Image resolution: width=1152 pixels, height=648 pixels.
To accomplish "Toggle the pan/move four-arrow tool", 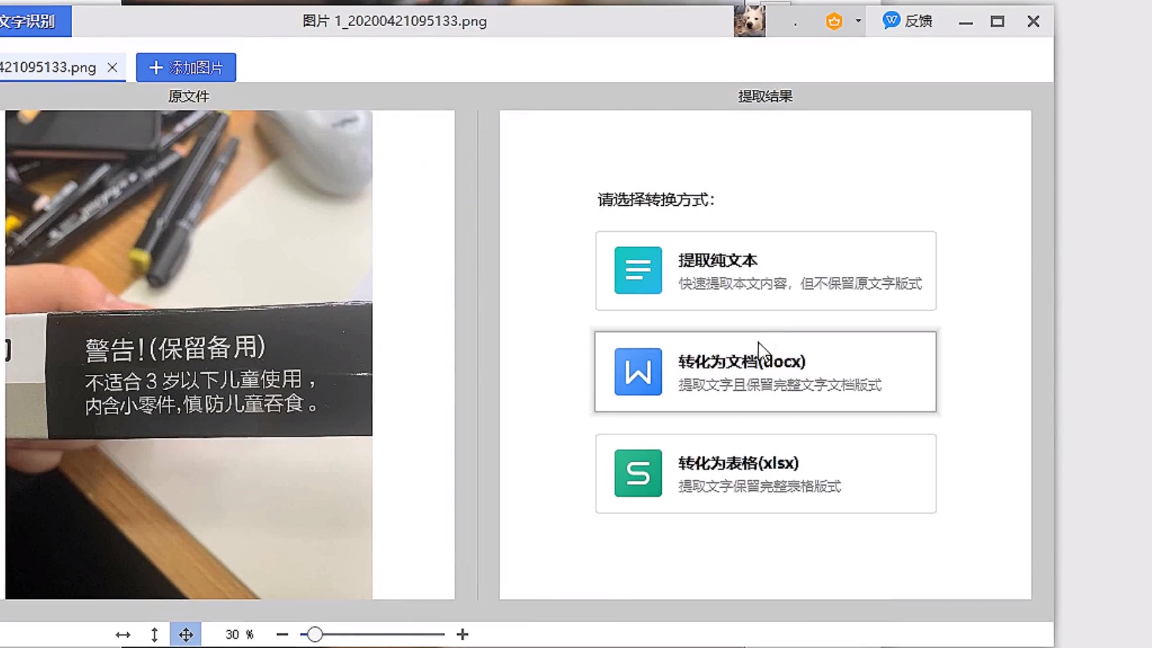I will tap(186, 635).
